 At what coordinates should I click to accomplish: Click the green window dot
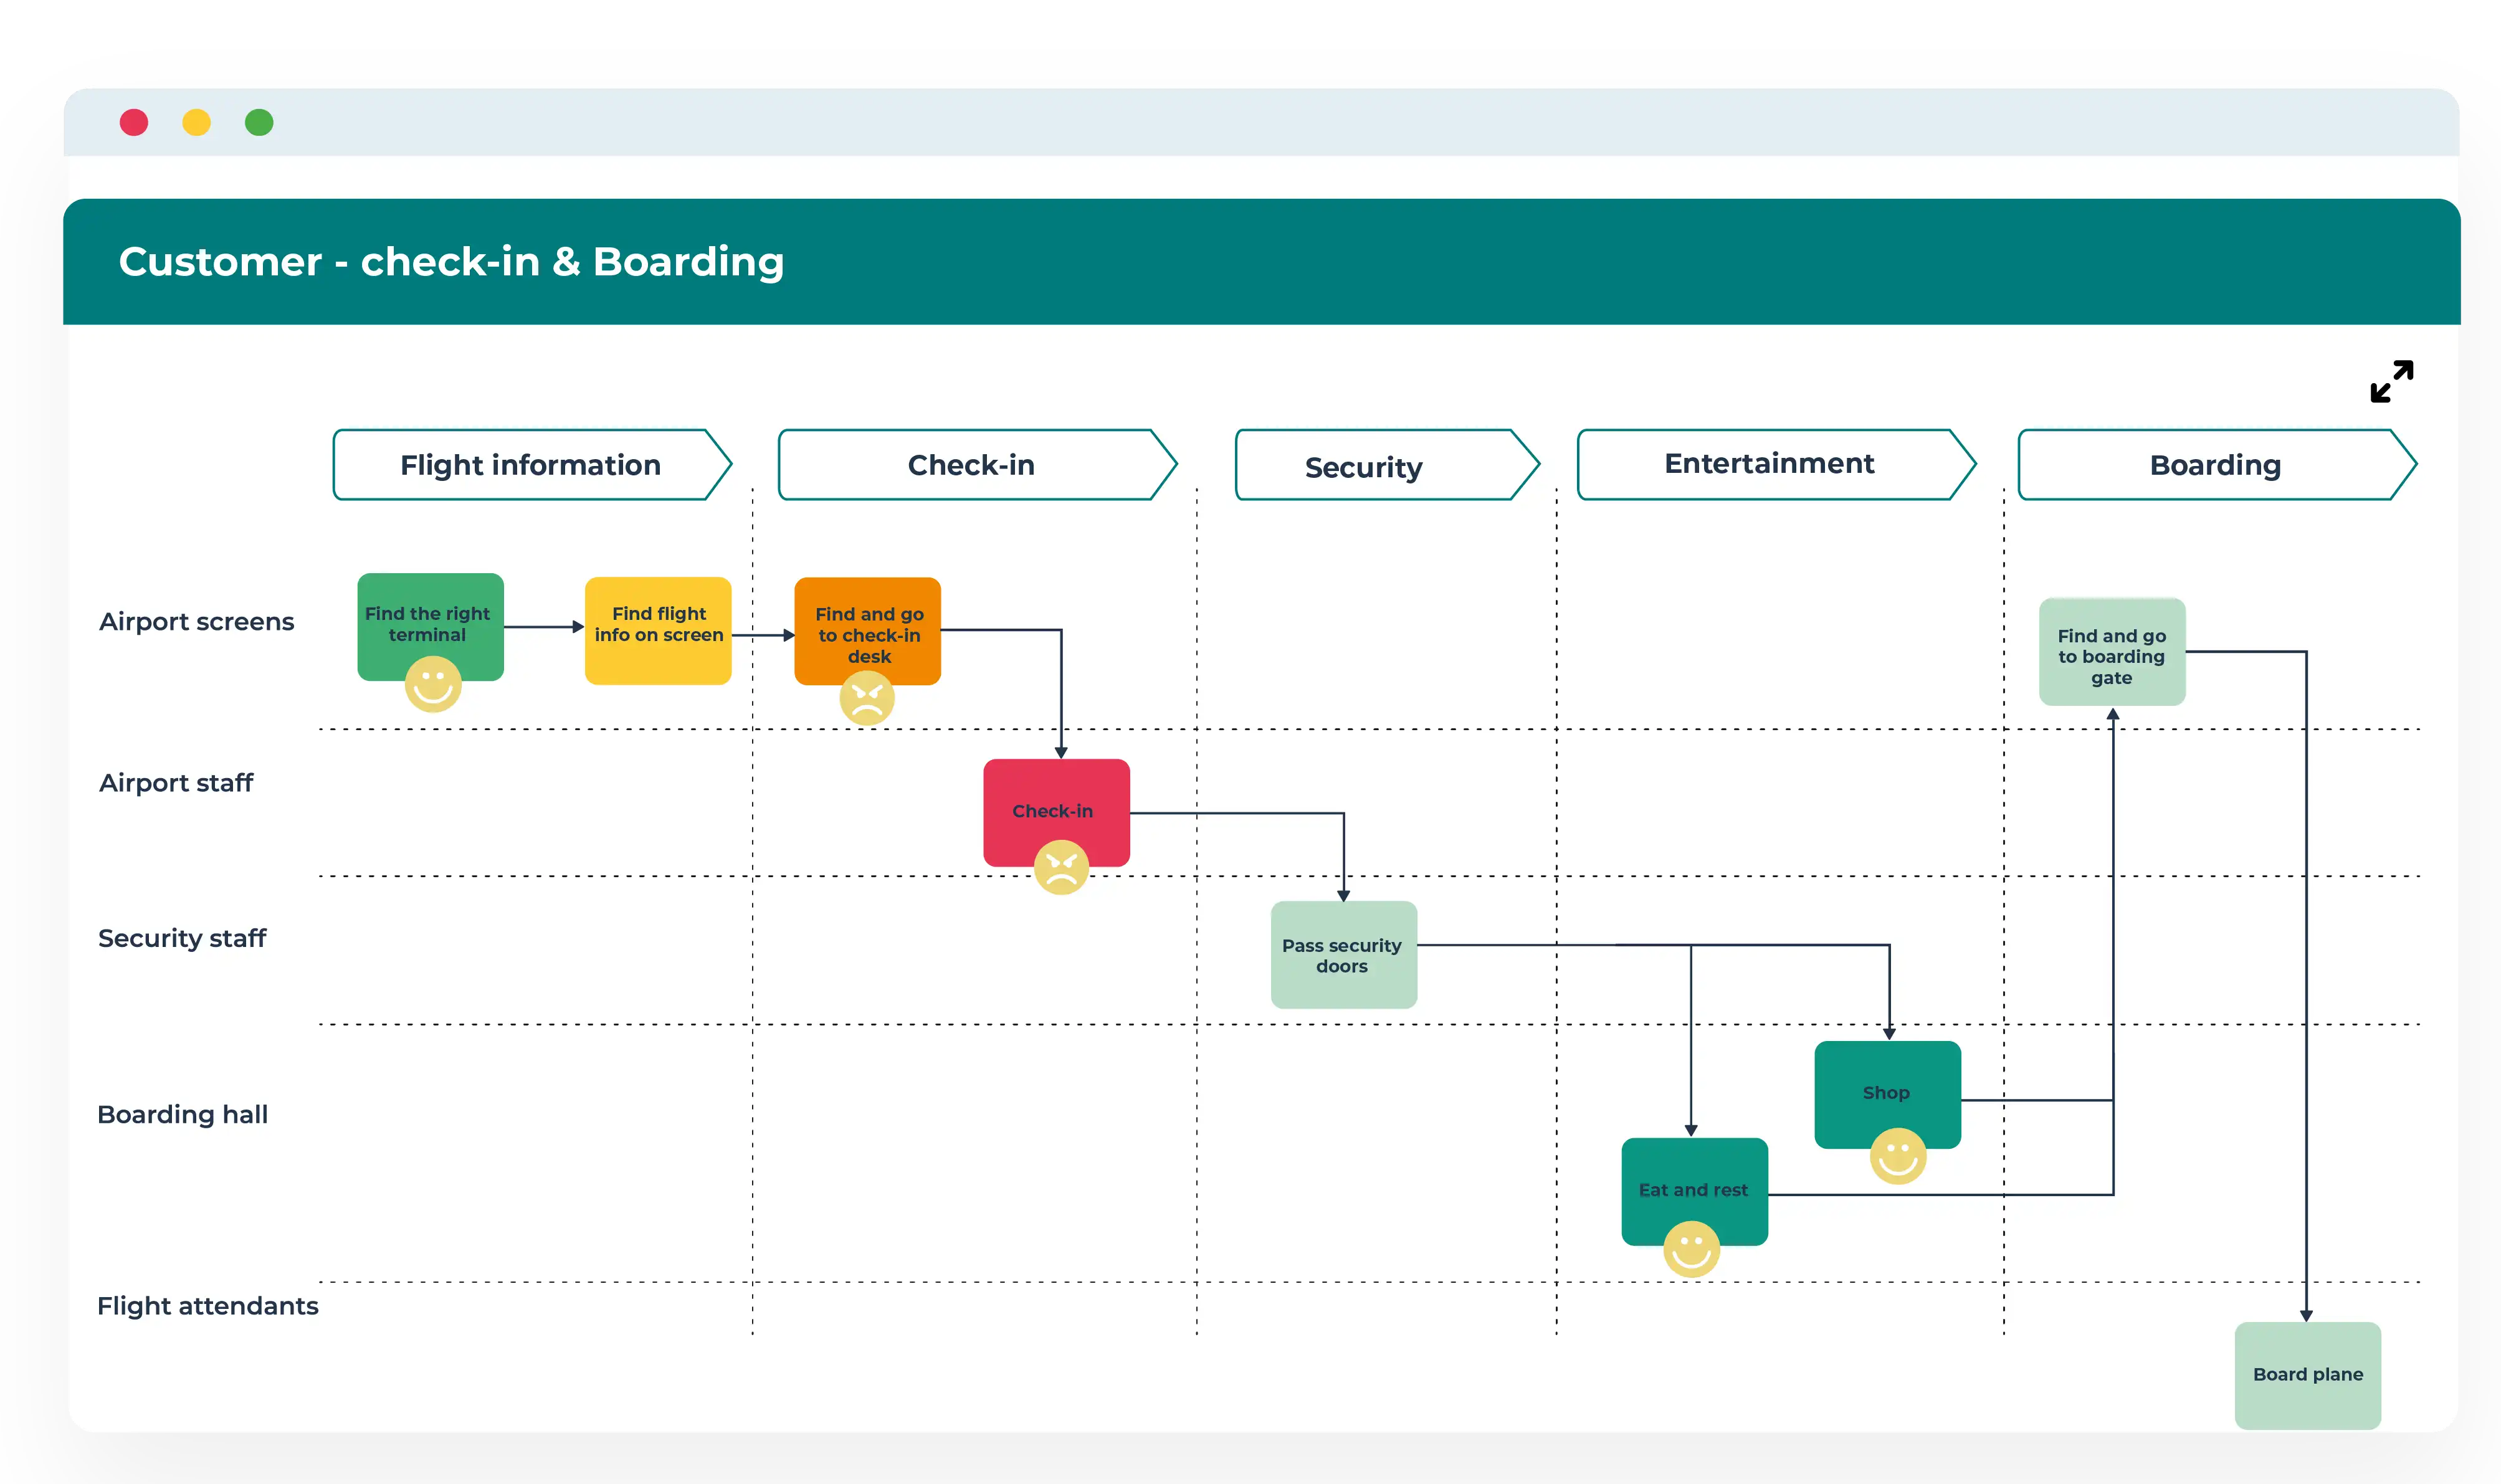259,122
